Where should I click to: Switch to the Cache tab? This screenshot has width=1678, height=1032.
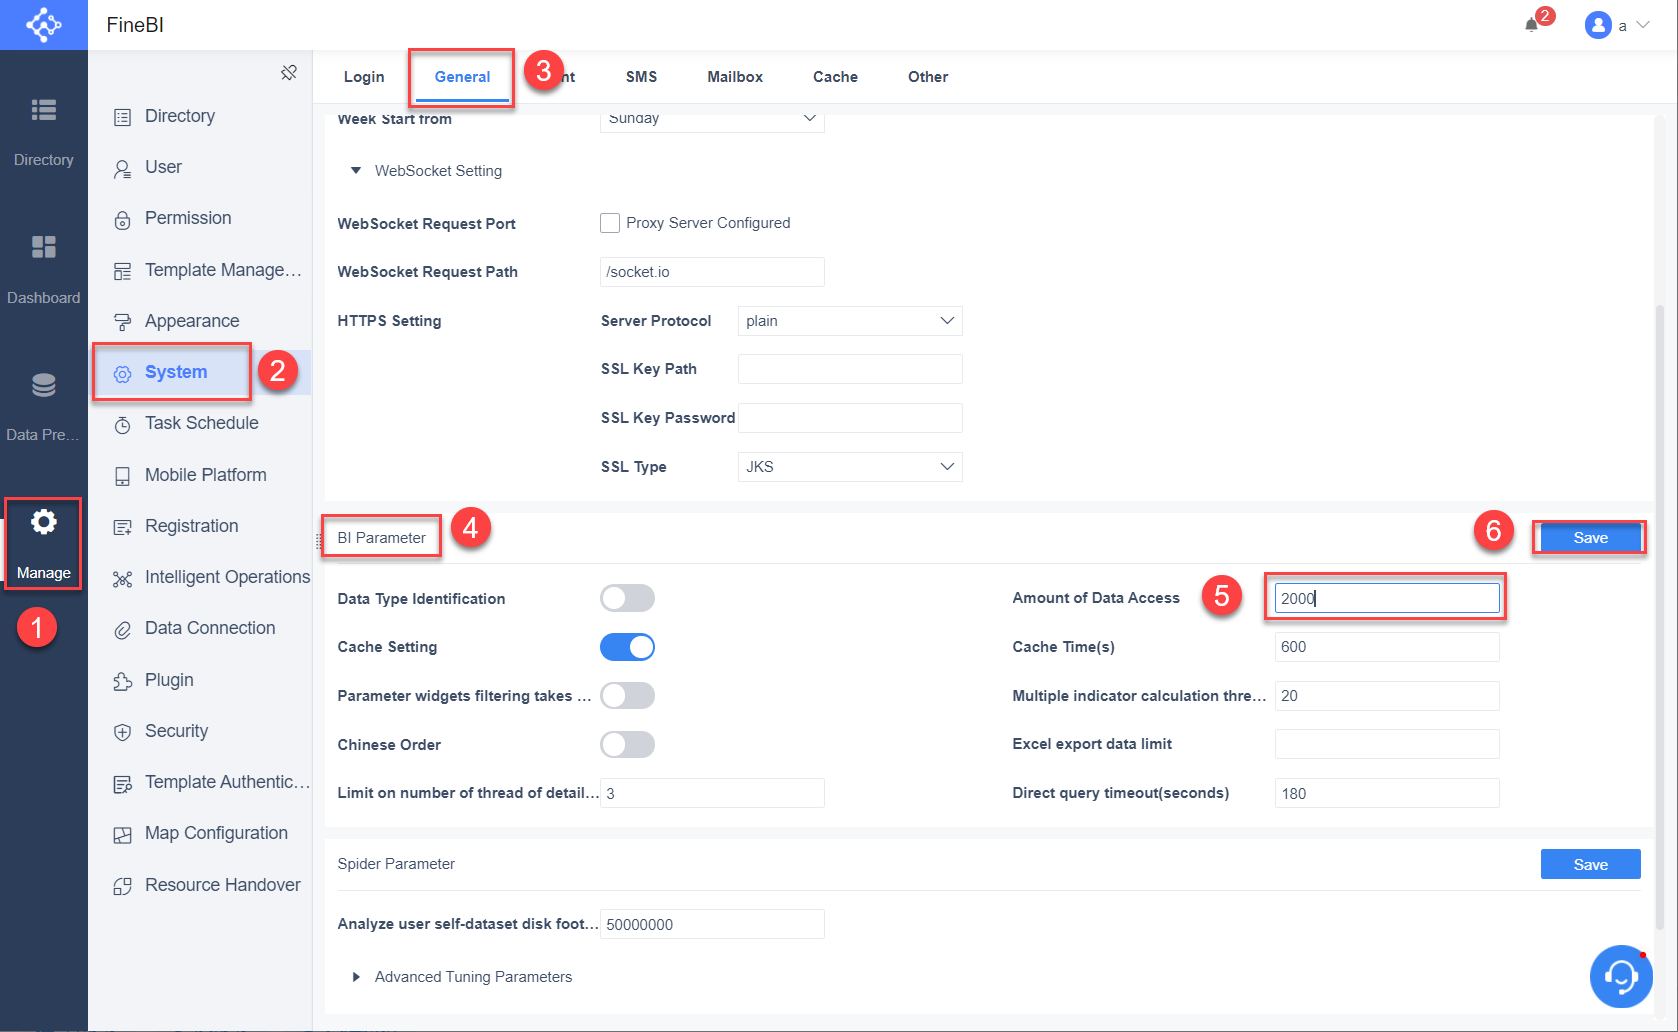tap(835, 77)
